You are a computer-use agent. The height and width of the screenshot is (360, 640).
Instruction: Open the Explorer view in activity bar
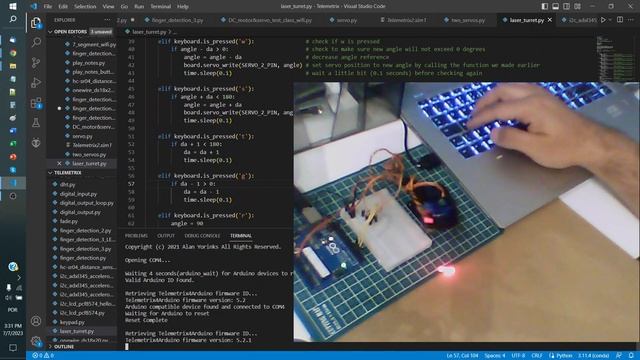tap(36, 22)
